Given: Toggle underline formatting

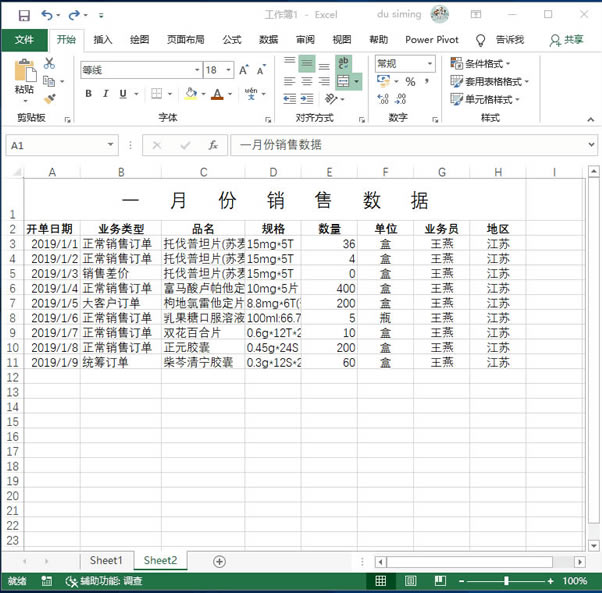Looking at the screenshot, I should click(x=123, y=94).
